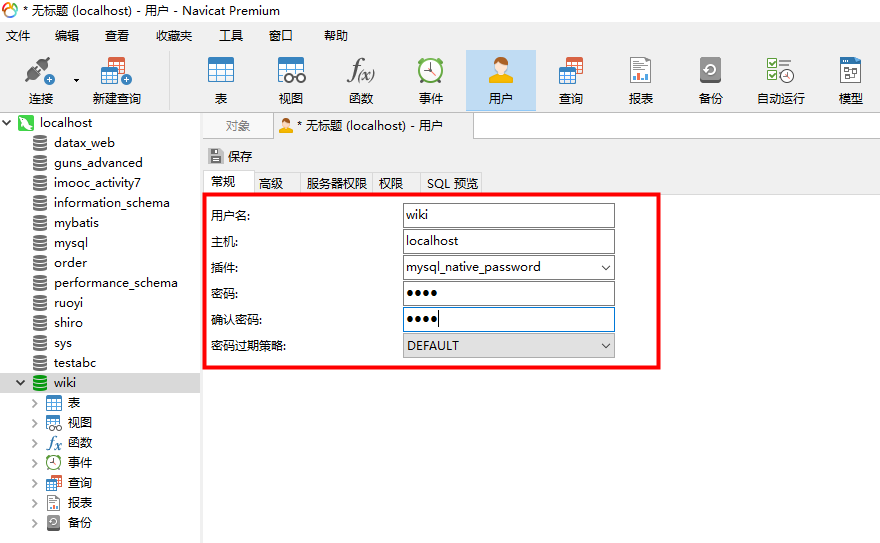Click the 函数 fx icon under wiki

pyautogui.click(x=54, y=443)
